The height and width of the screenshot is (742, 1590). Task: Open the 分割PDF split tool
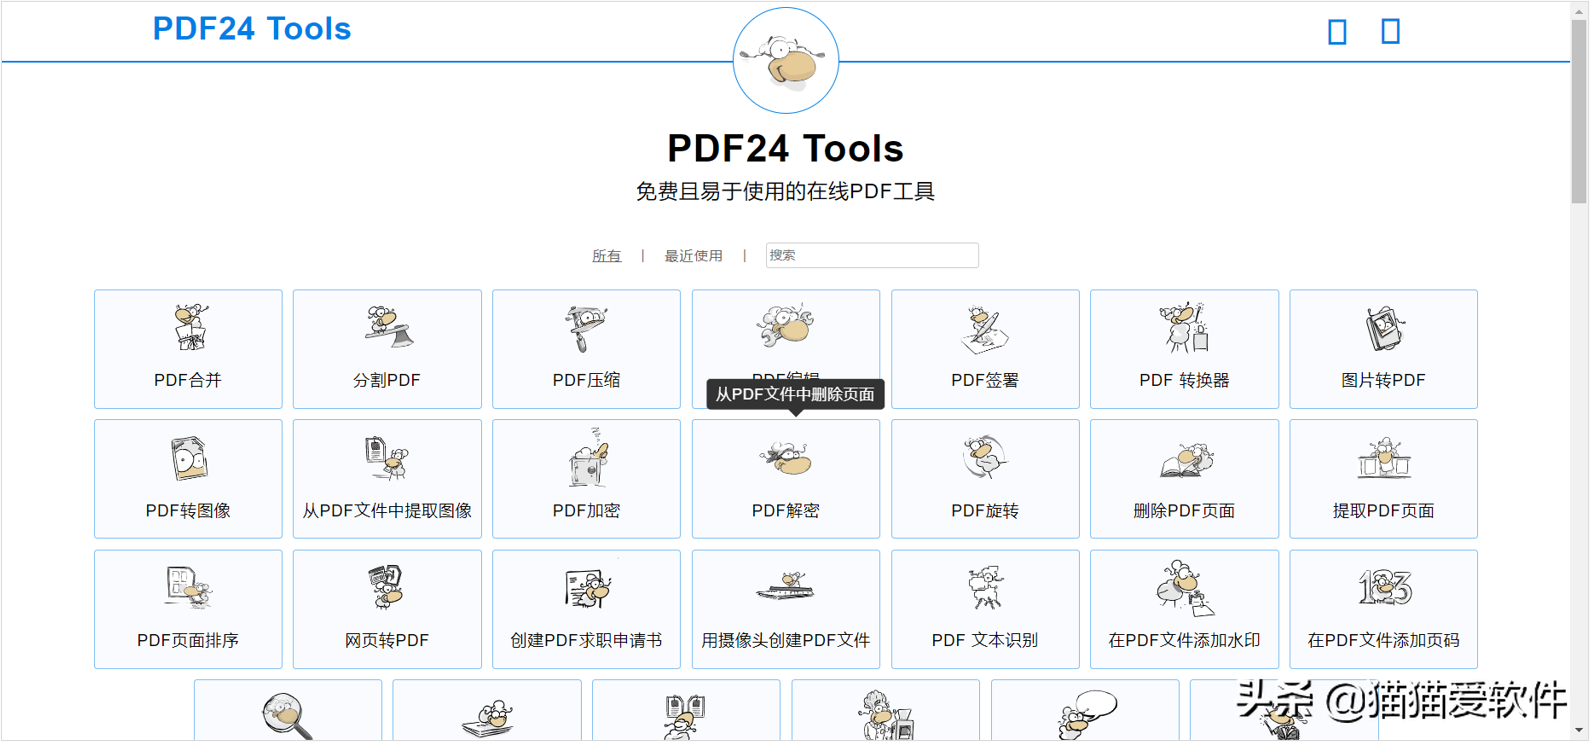pyautogui.click(x=387, y=349)
